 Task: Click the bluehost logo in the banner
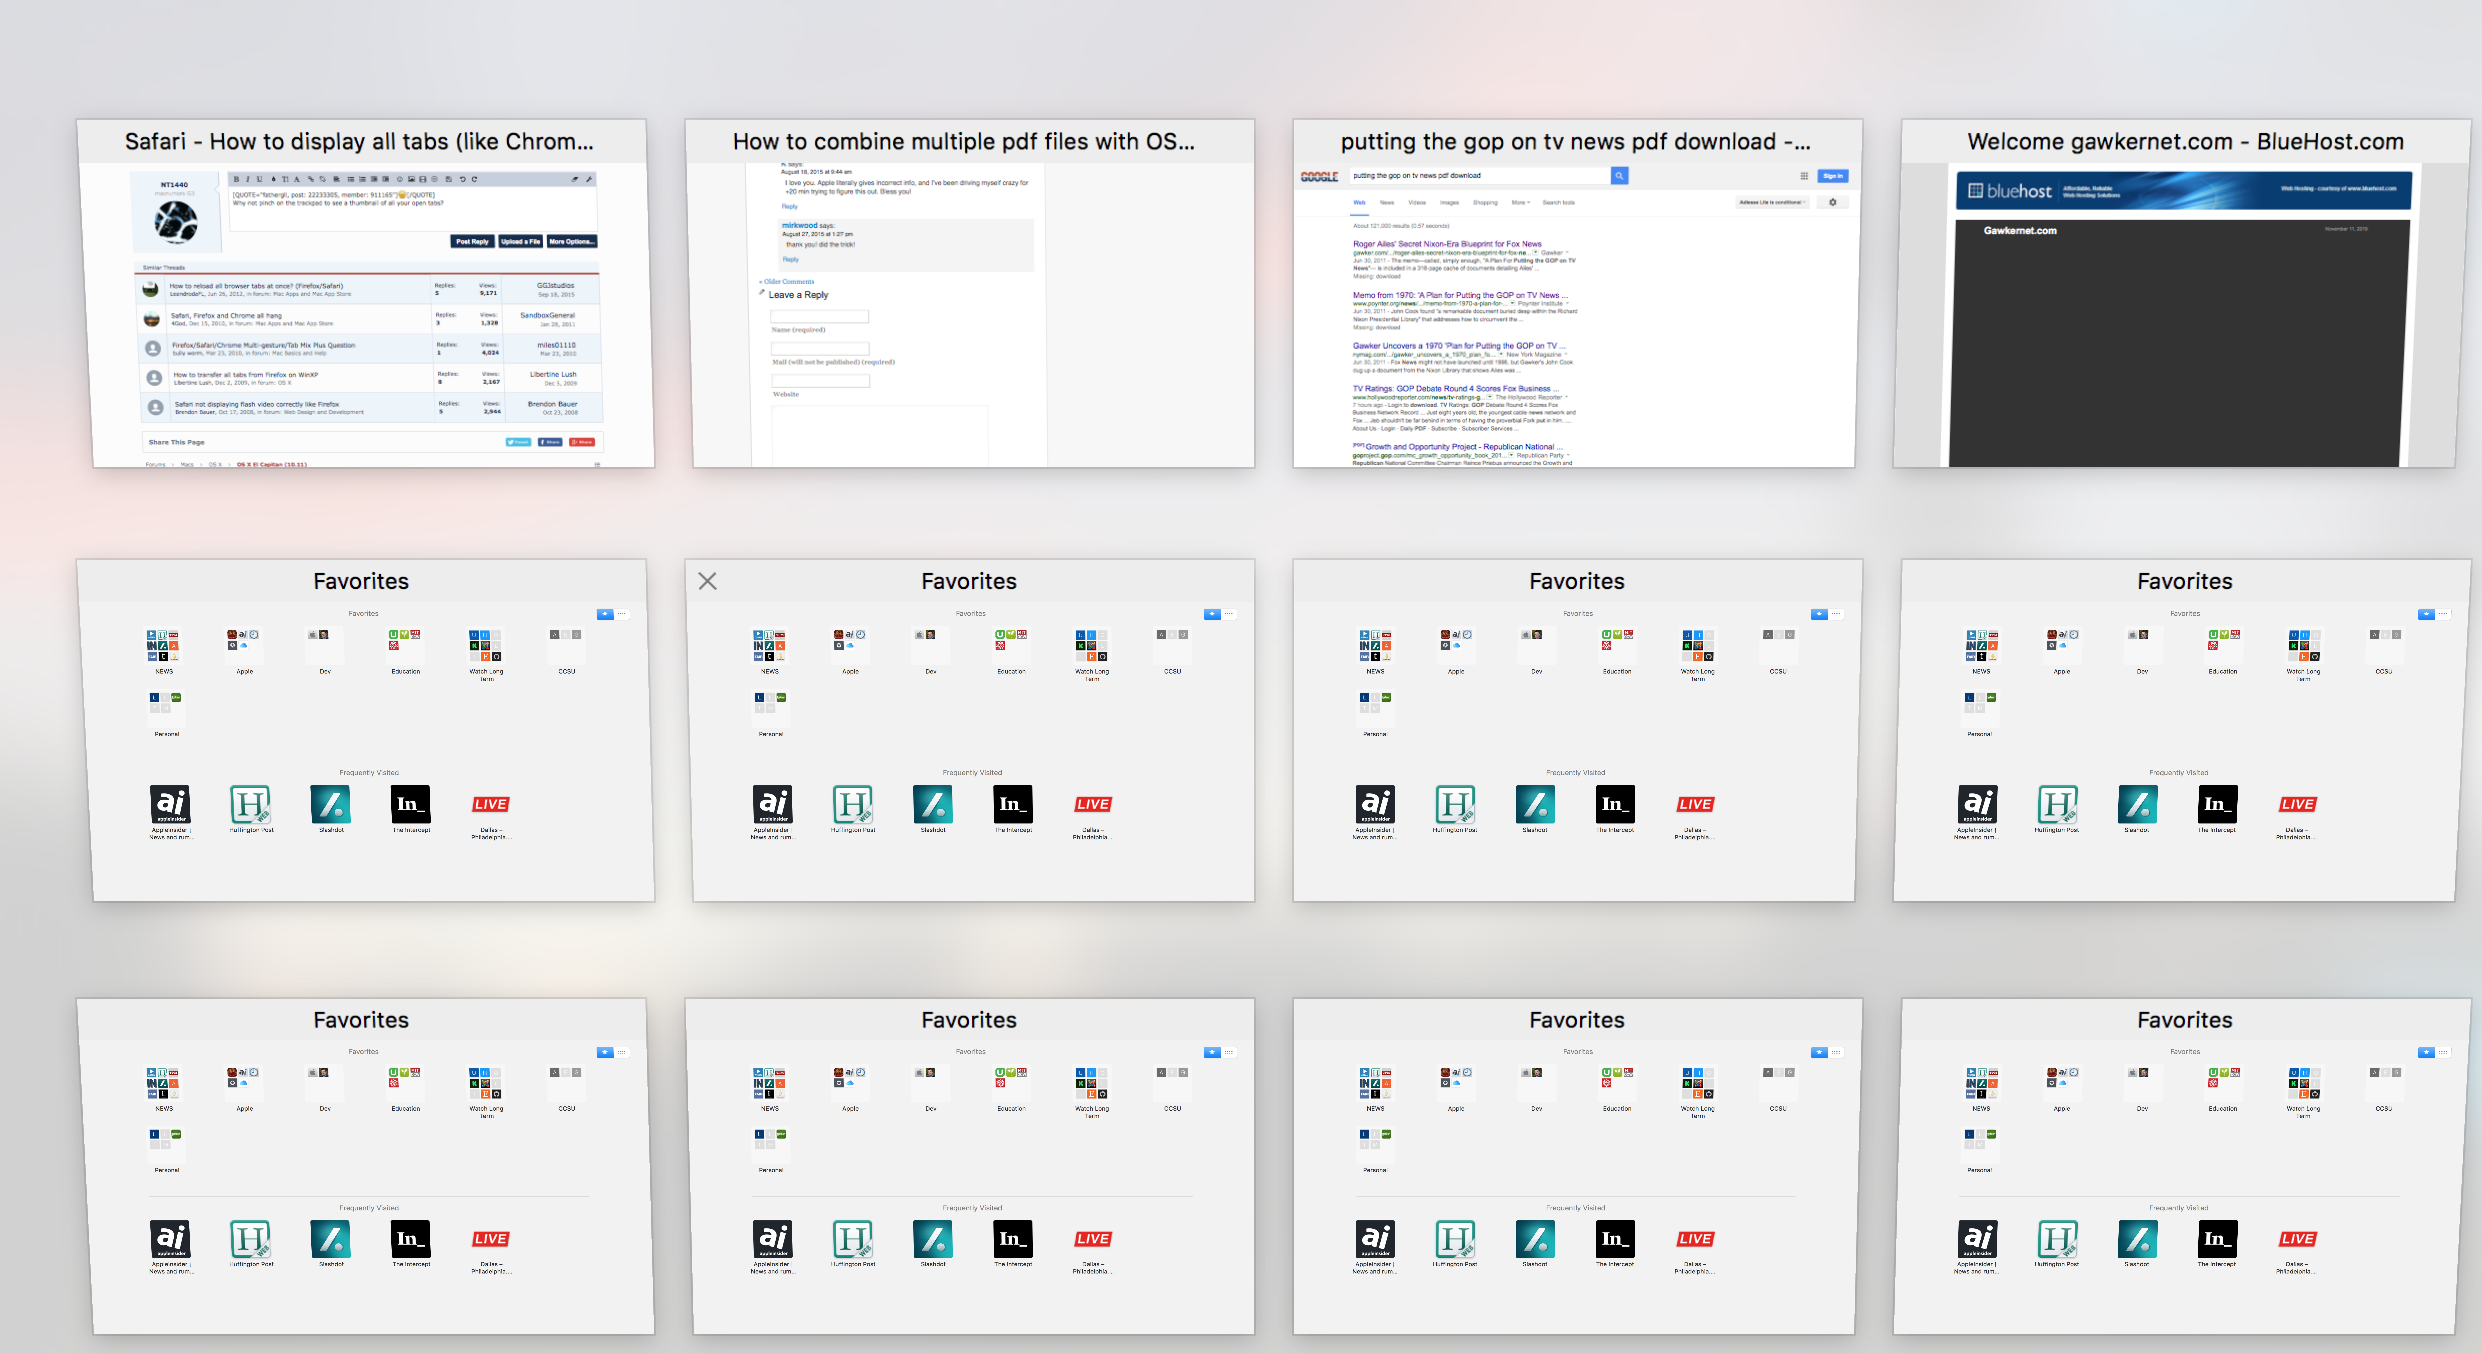2009,191
